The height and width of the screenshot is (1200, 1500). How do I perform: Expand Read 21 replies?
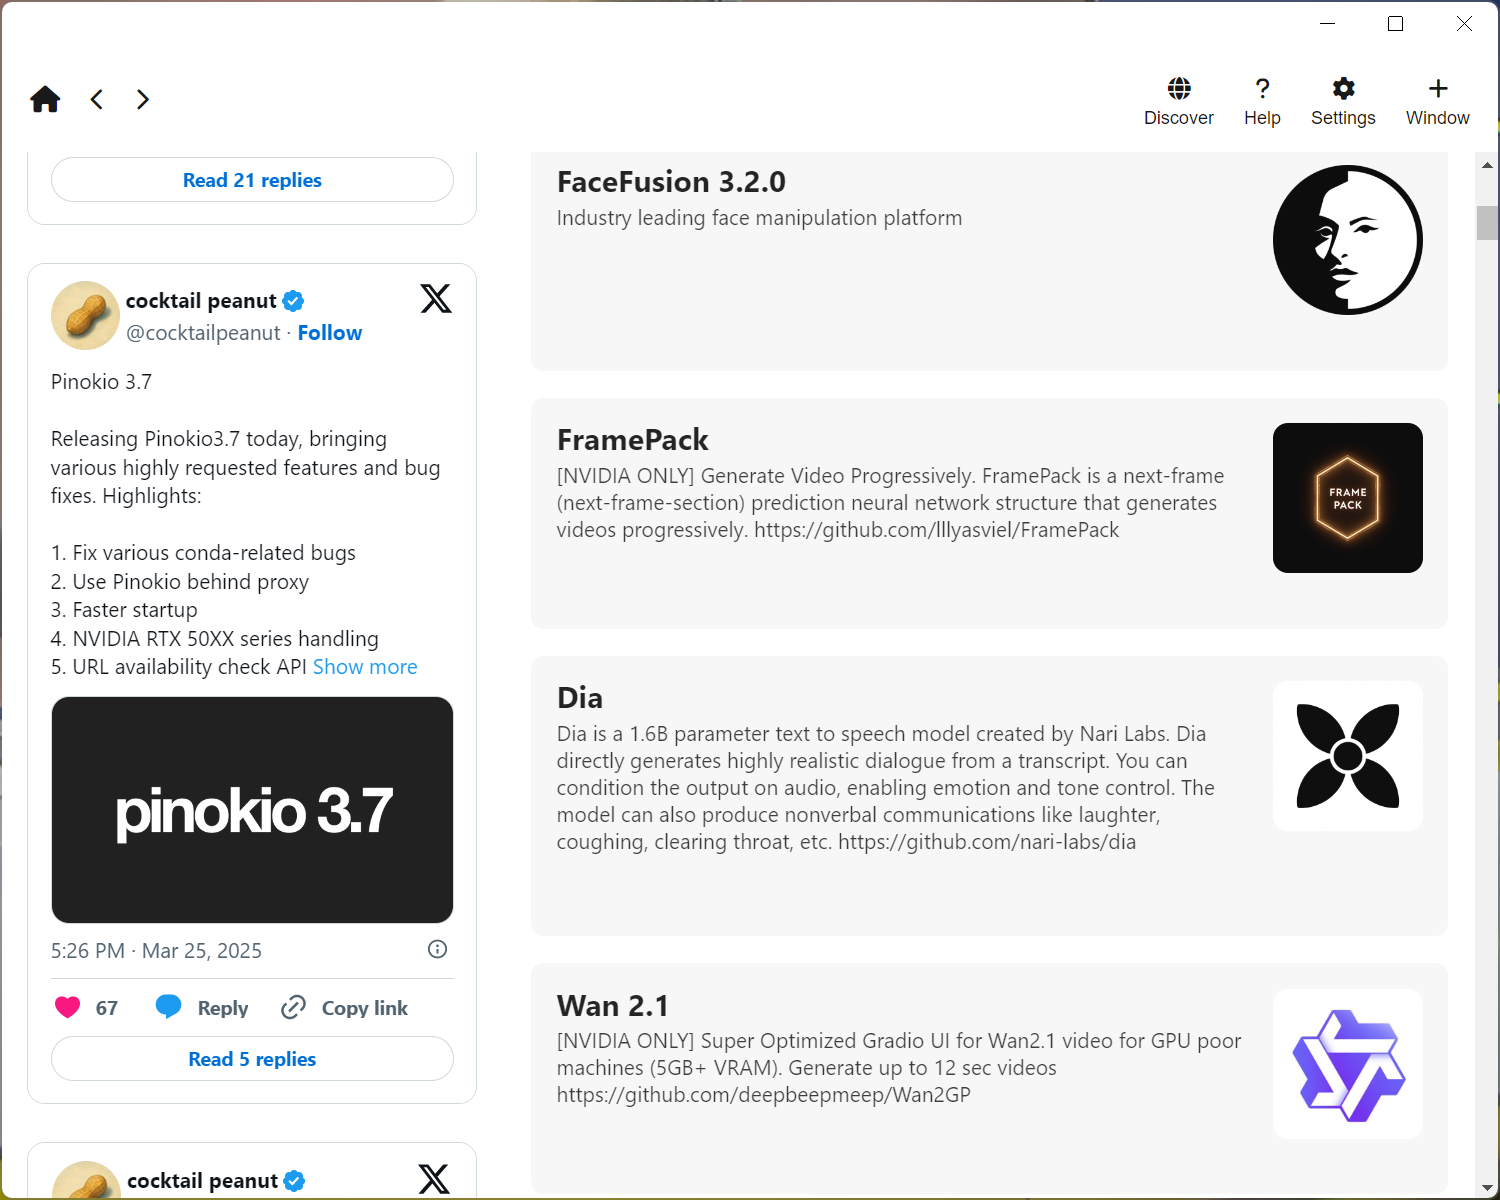pos(252,180)
